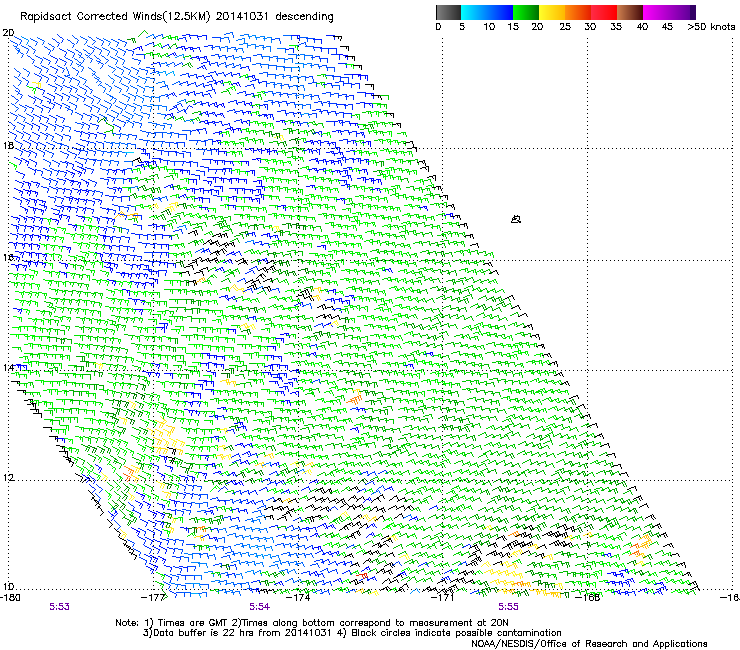The image size is (740, 650).
Task: Click the longitude label "-177" on the bottom axis
Action: point(153,597)
